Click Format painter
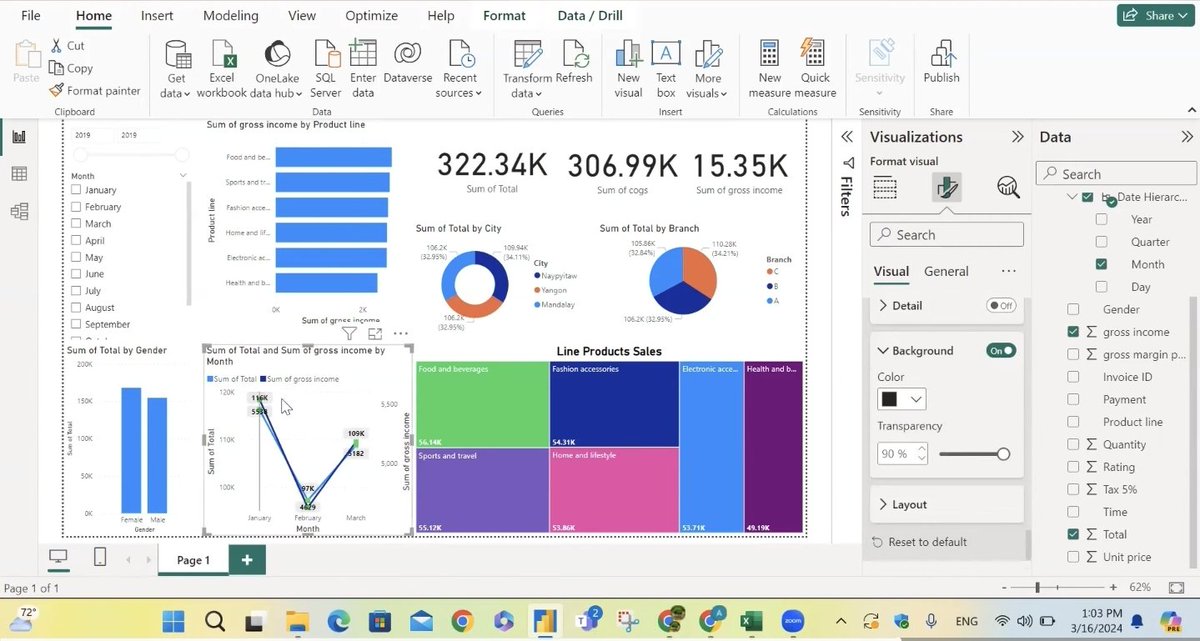 coord(95,91)
